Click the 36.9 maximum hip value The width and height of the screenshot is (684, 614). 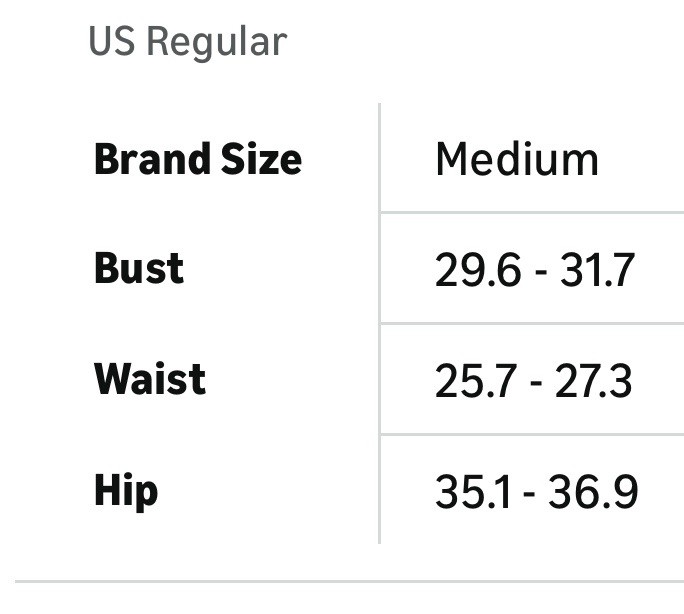coord(593,492)
